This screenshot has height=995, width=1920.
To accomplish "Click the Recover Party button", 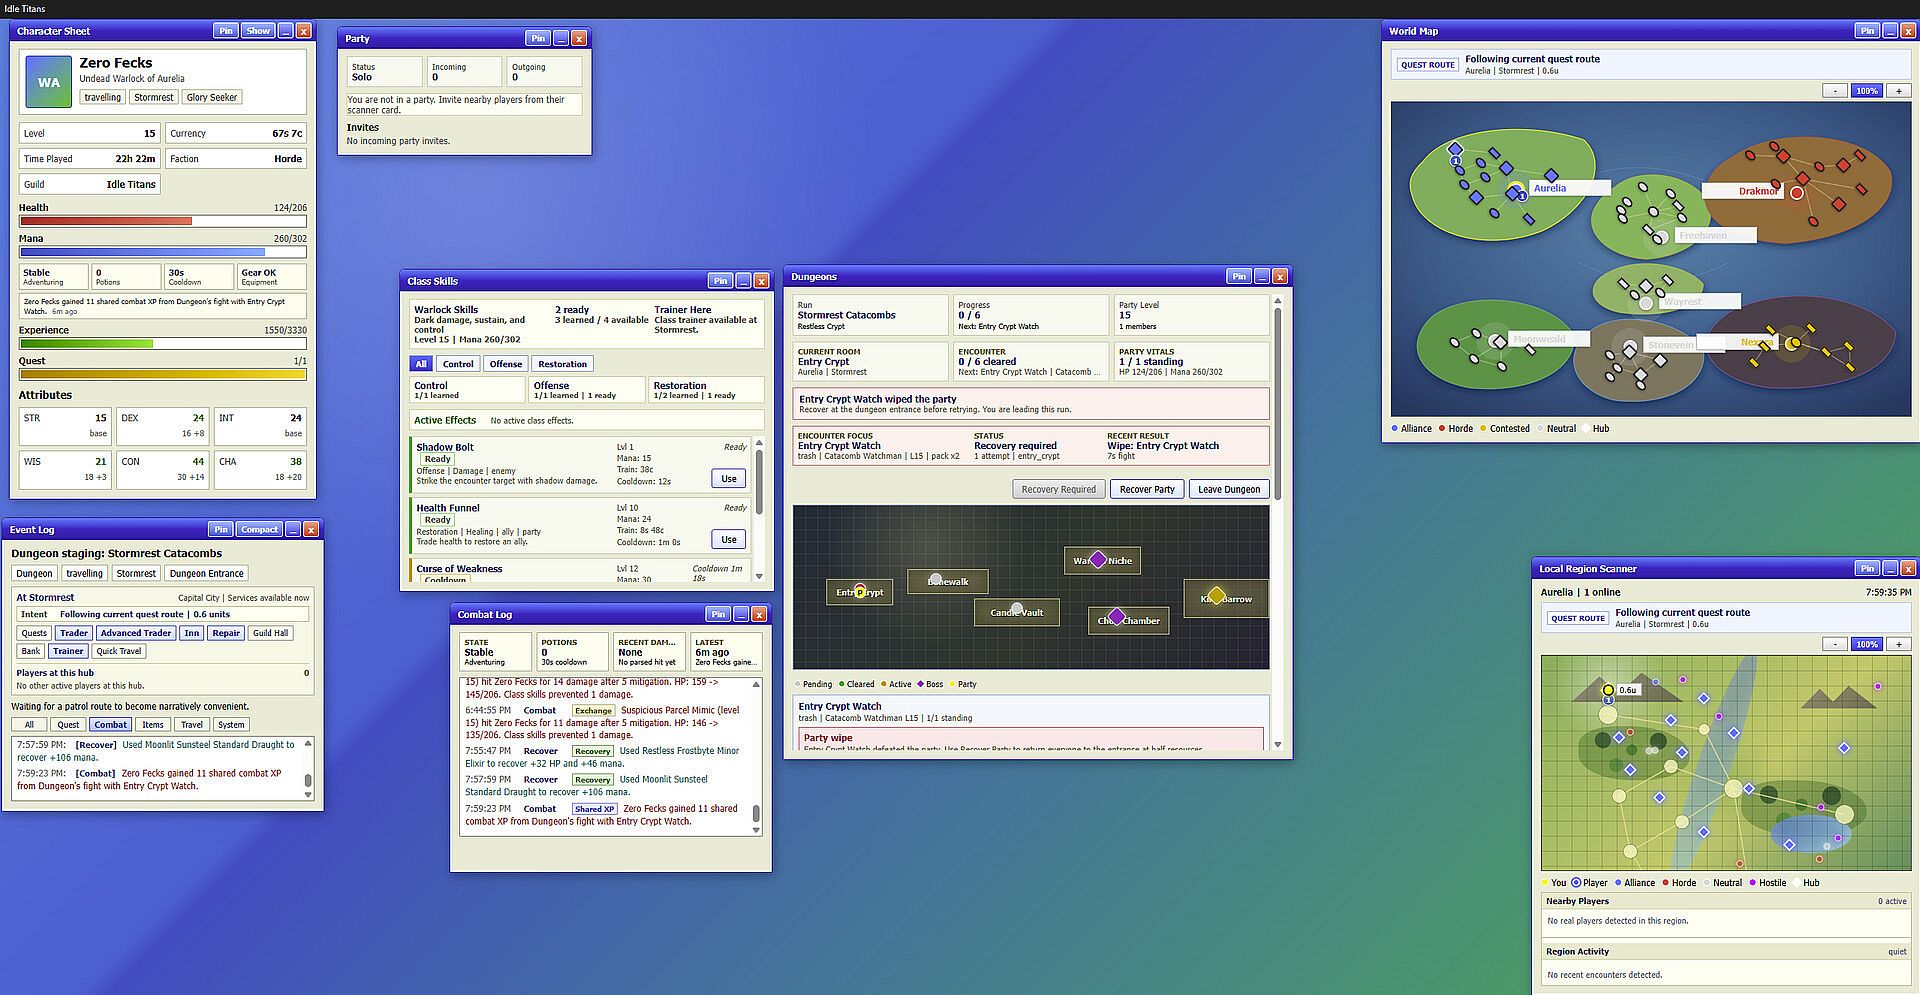I will click(1147, 489).
